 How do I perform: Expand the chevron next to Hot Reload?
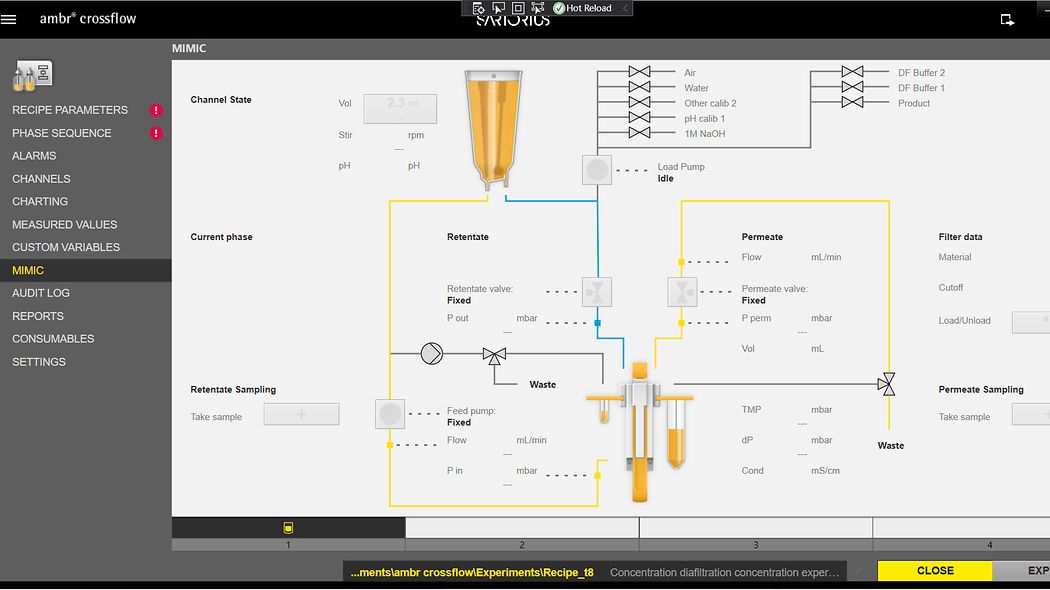pyautogui.click(x=624, y=8)
